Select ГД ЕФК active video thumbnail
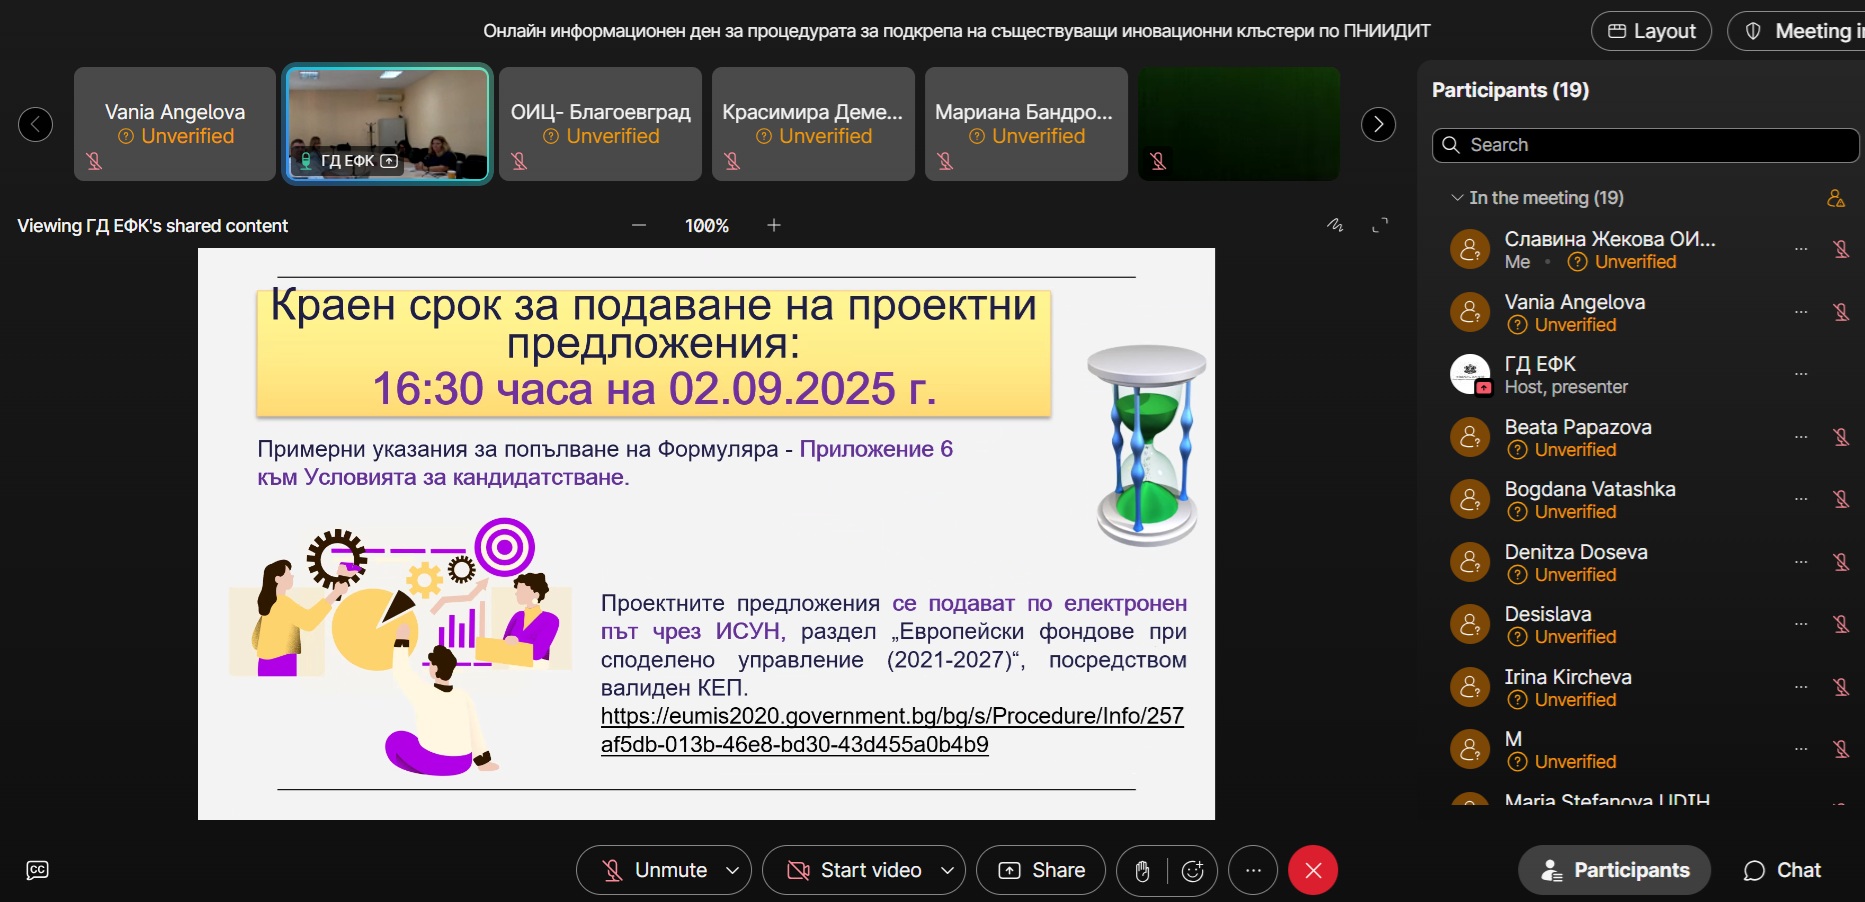This screenshot has height=902, width=1865. point(388,124)
